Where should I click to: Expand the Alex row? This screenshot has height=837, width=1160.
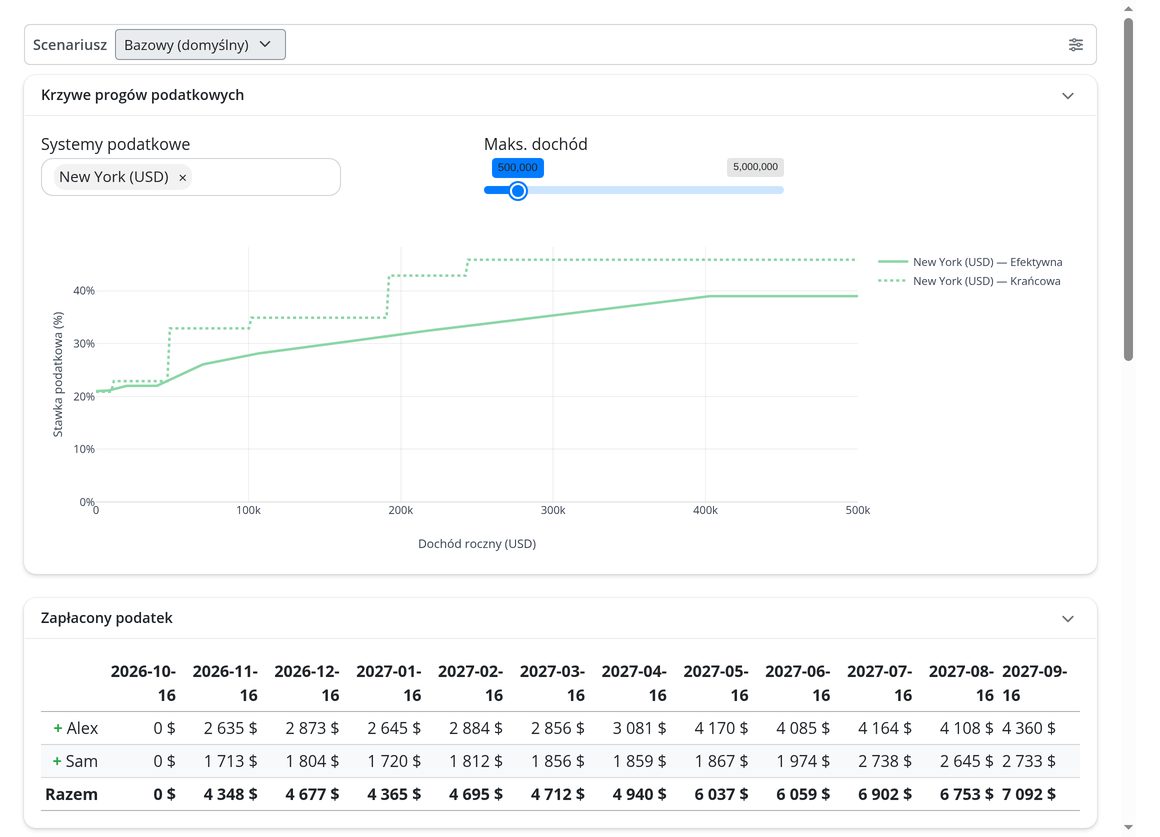click(58, 728)
